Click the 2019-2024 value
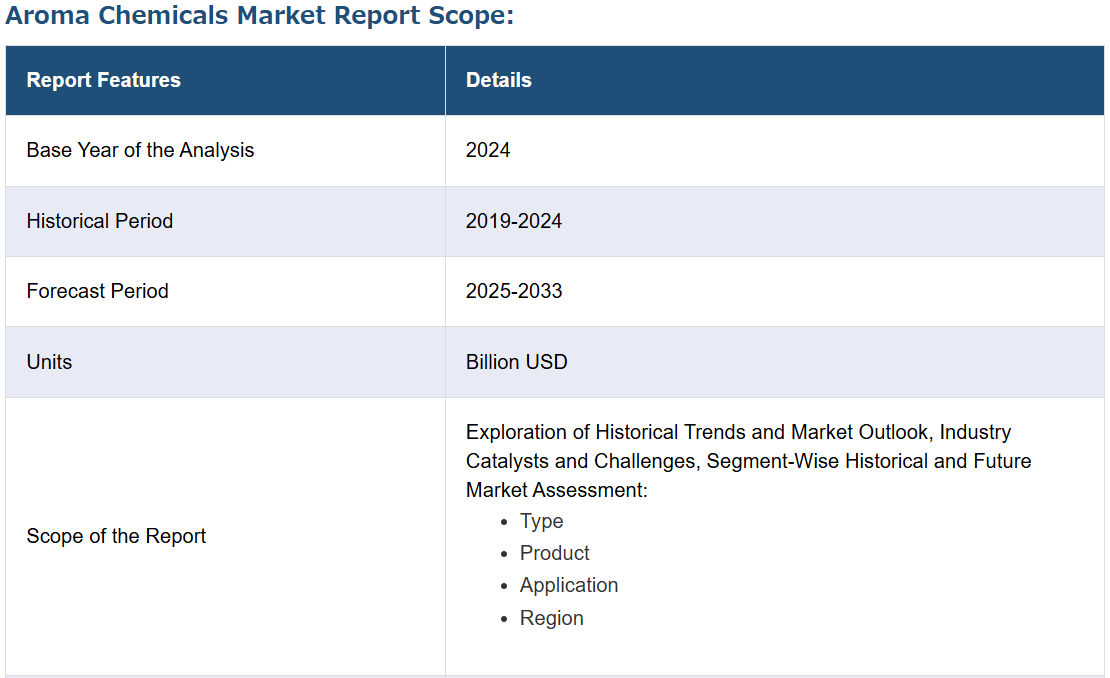The width and height of the screenshot is (1110, 678). [513, 221]
